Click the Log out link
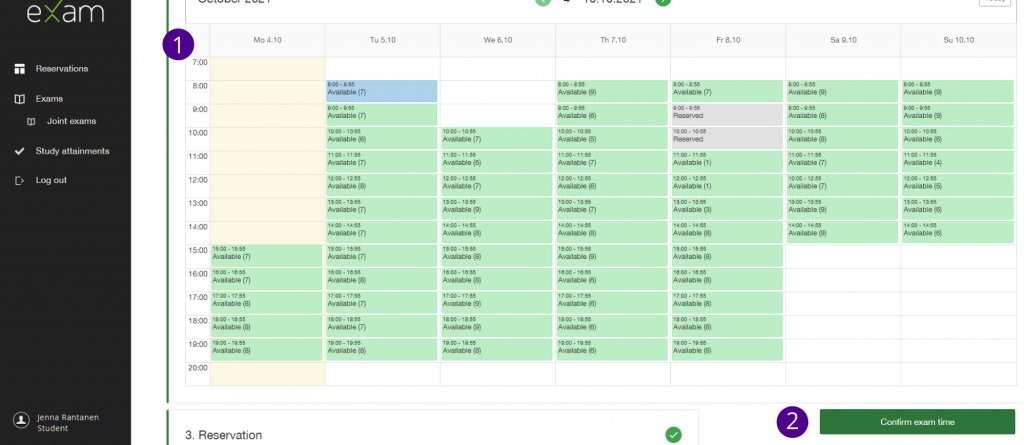Image resolution: width=1024 pixels, height=445 pixels. 51,180
